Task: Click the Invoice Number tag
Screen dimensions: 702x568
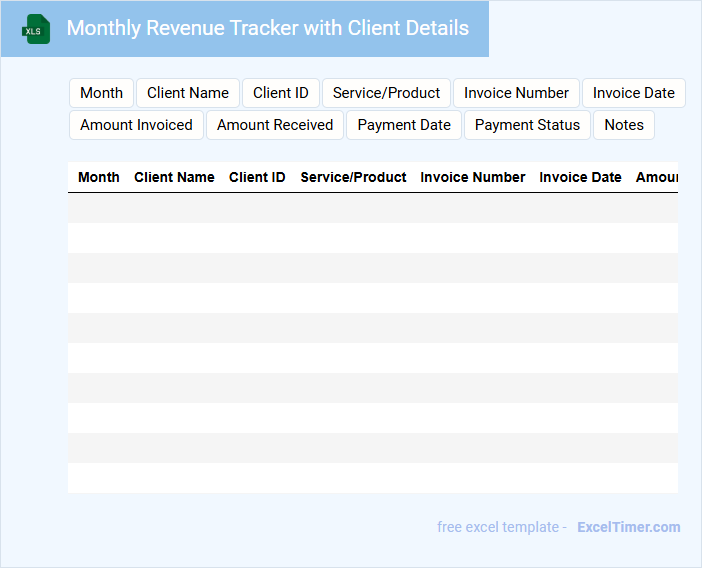Action: point(516,93)
